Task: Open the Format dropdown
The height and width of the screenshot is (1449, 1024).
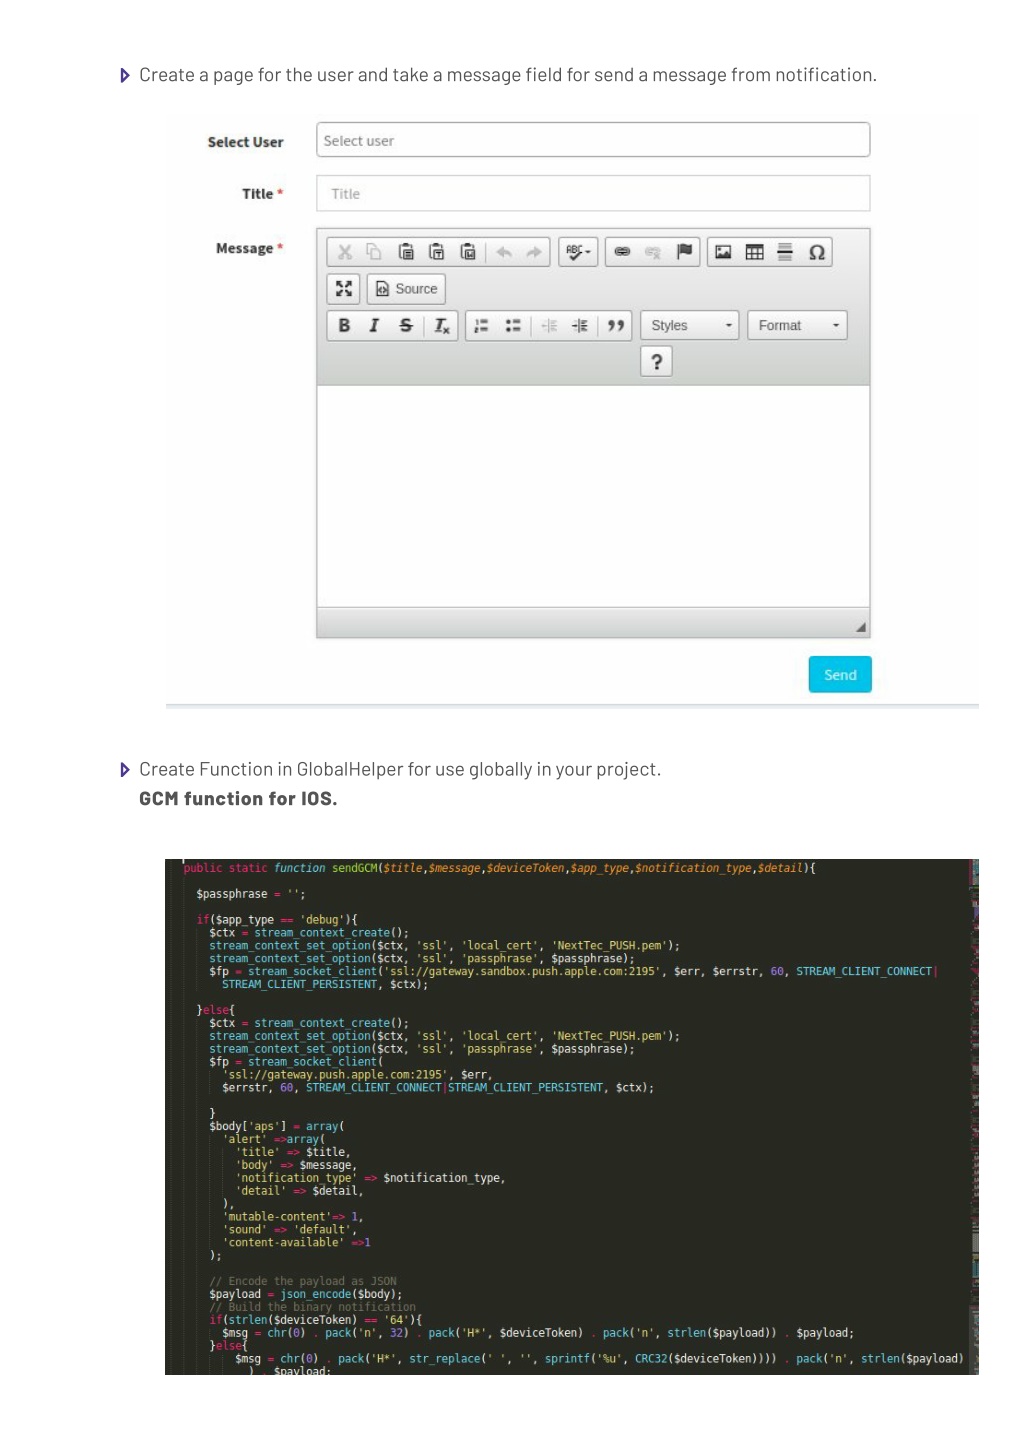Action: point(797,325)
